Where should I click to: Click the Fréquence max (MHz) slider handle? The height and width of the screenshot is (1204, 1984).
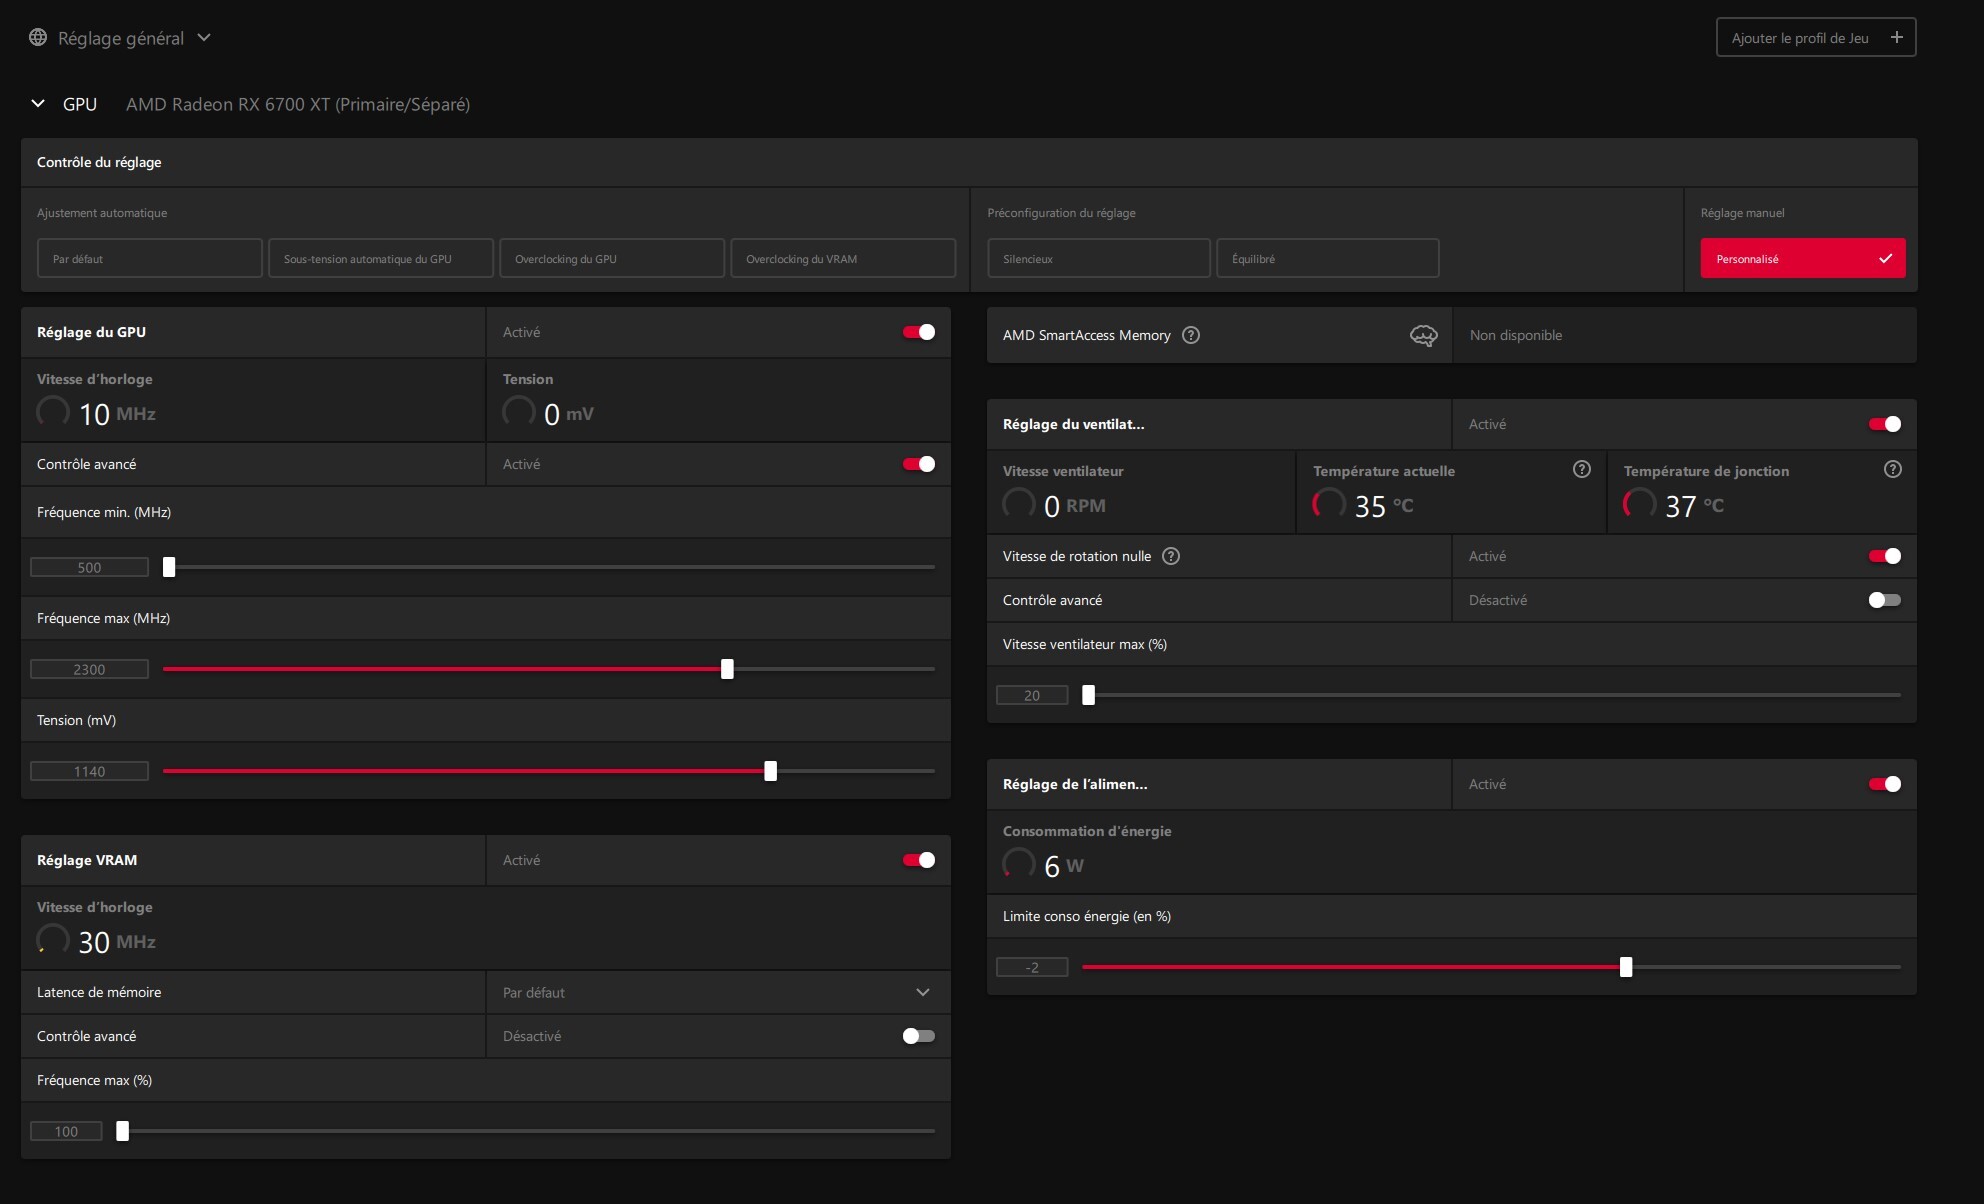(x=727, y=669)
